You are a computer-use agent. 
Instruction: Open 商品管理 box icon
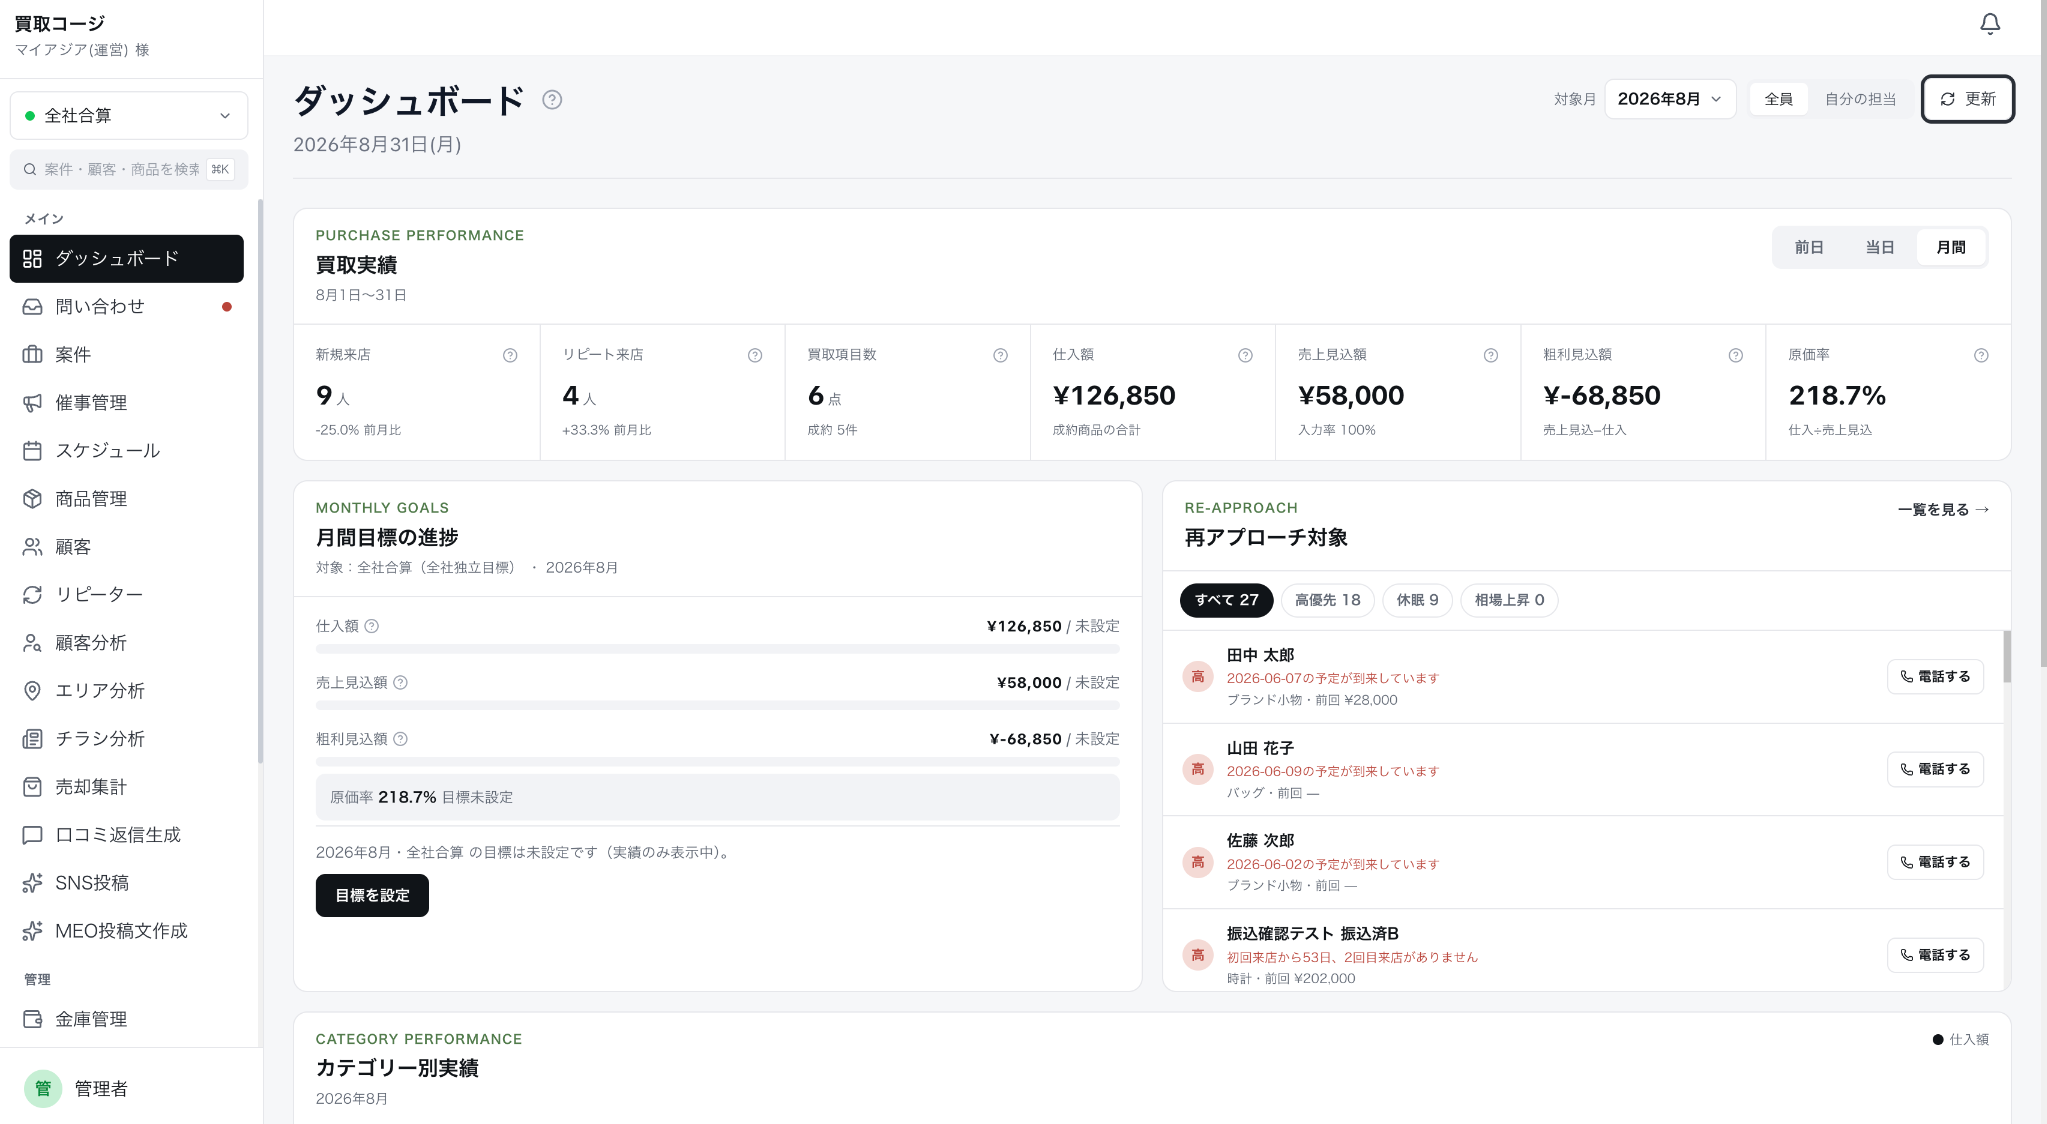click(33, 499)
